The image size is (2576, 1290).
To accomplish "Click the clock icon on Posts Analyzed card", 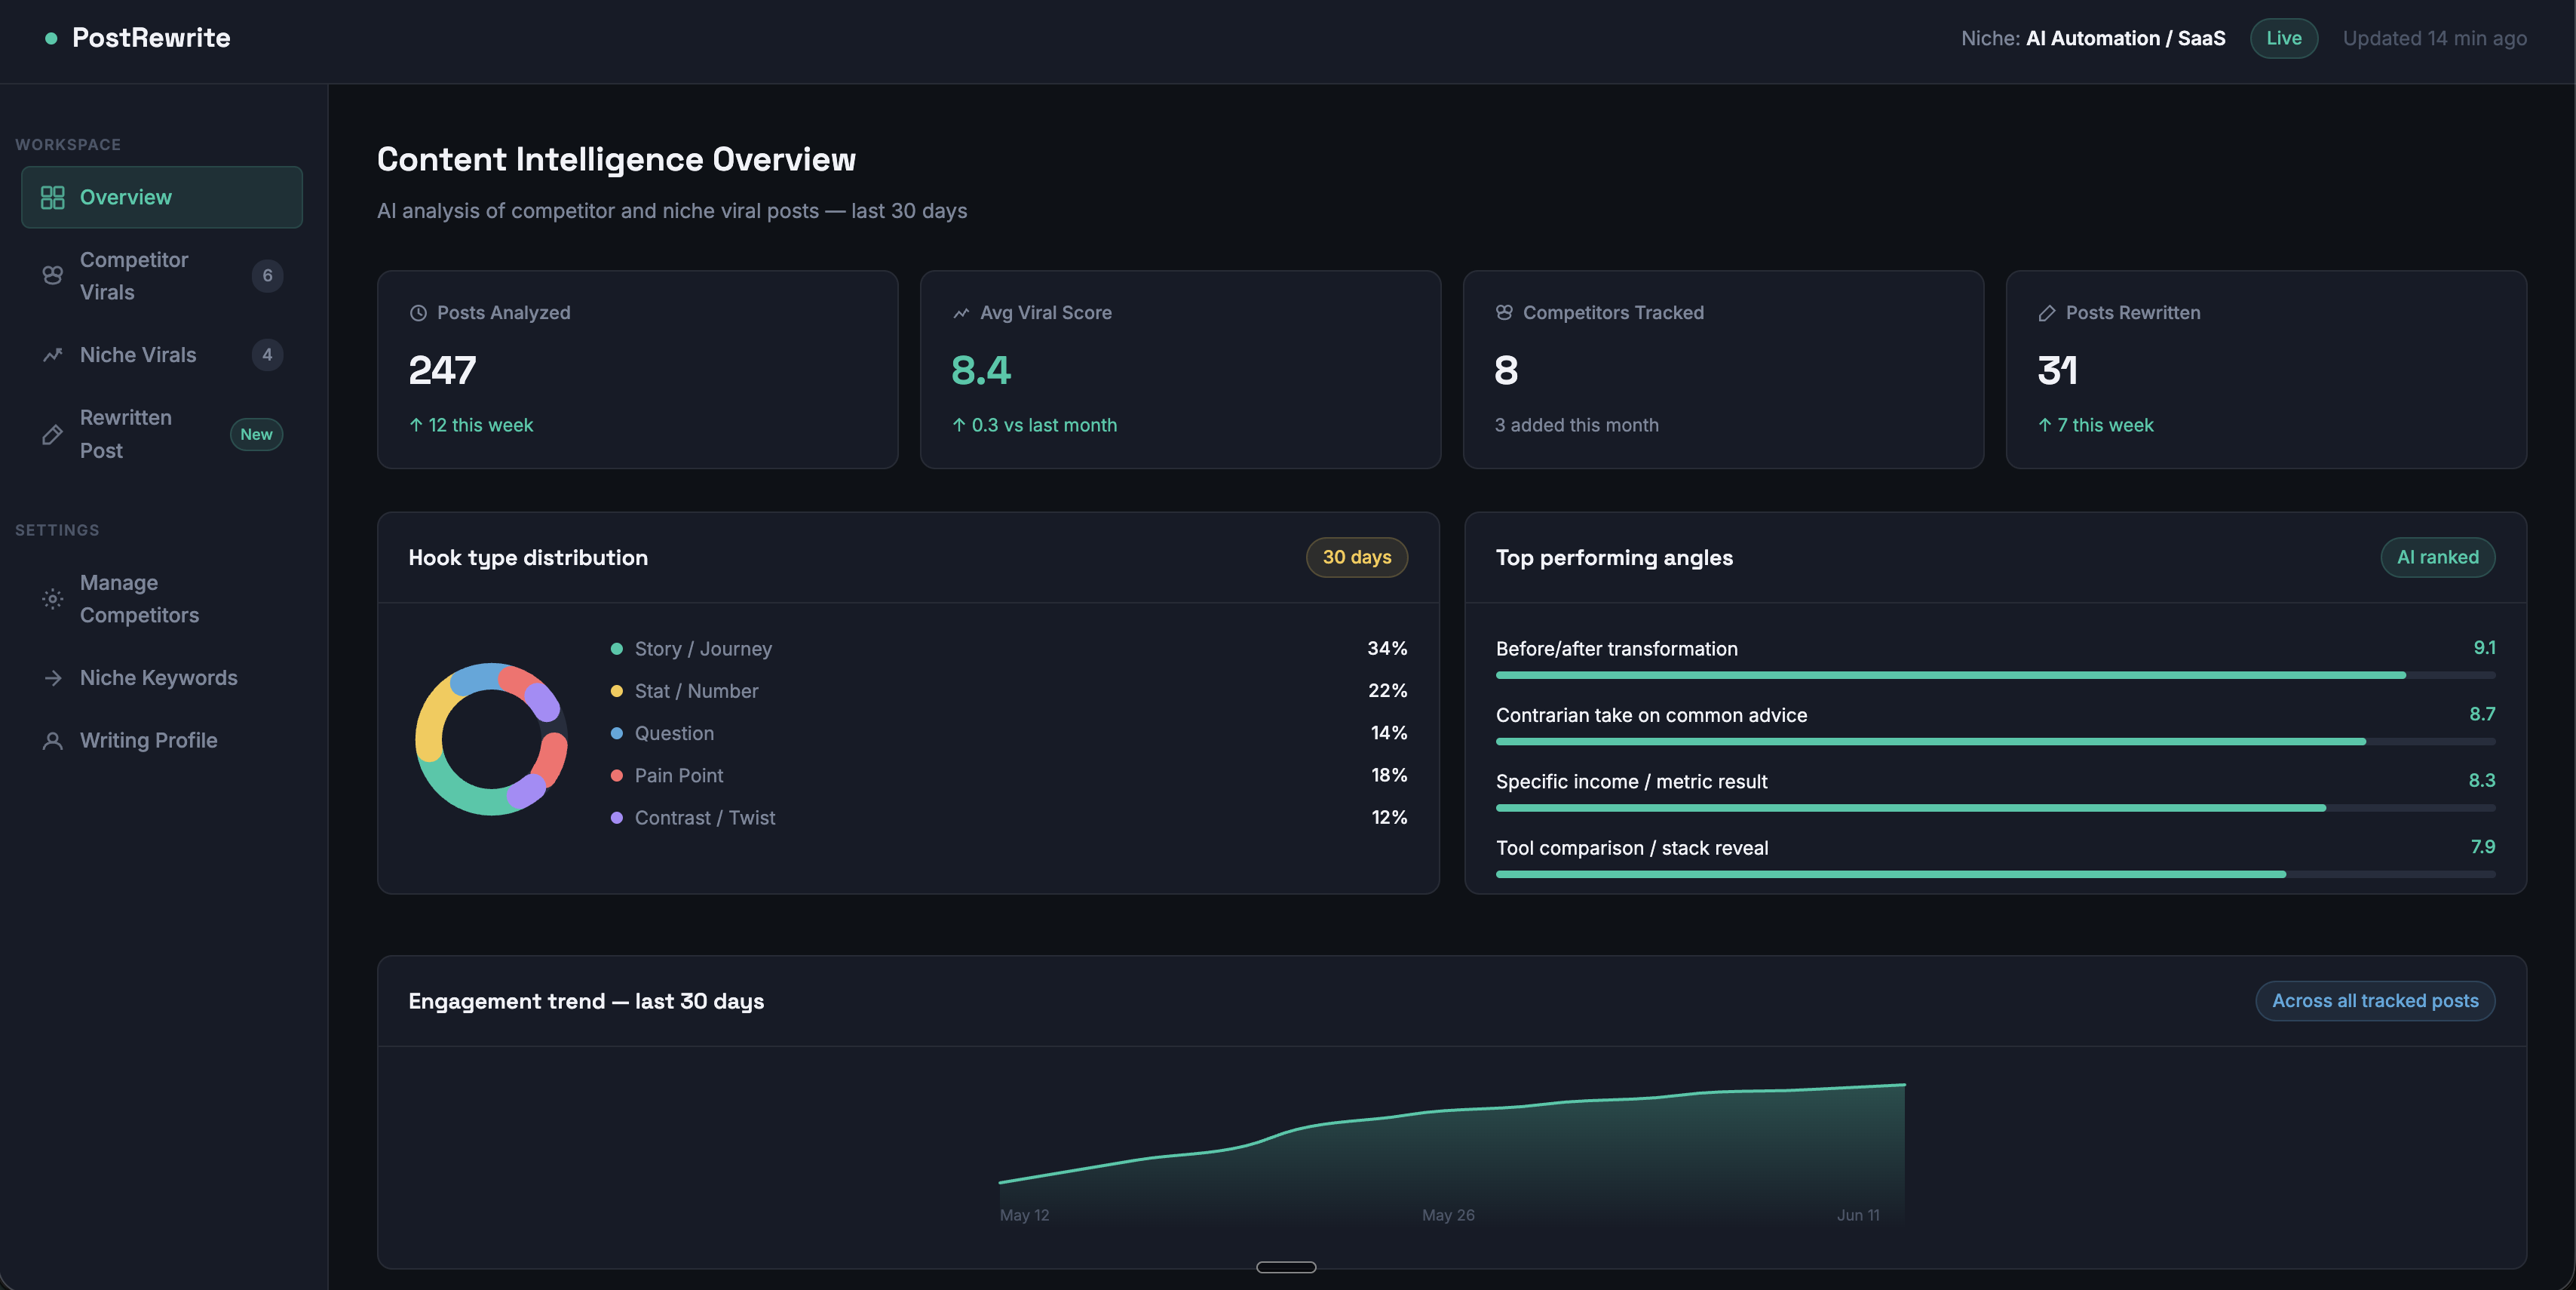I will (418, 313).
